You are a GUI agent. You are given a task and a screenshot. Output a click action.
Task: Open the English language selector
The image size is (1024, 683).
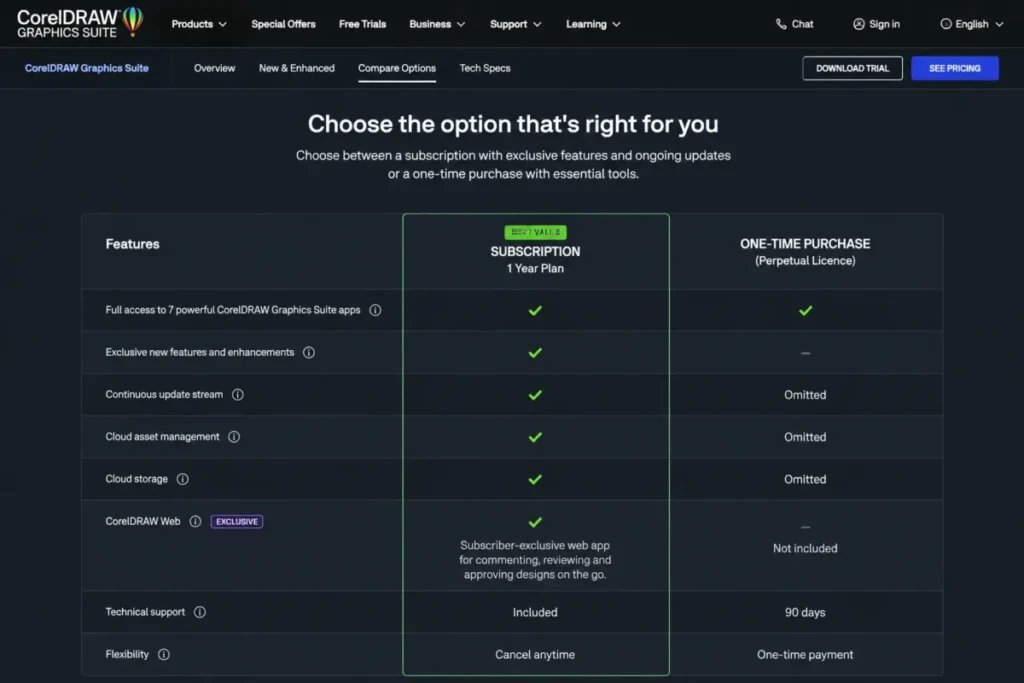[971, 24]
